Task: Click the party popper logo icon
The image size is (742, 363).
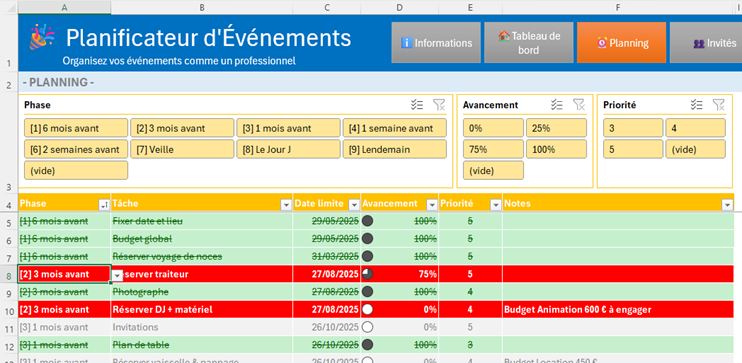Action: [42, 36]
